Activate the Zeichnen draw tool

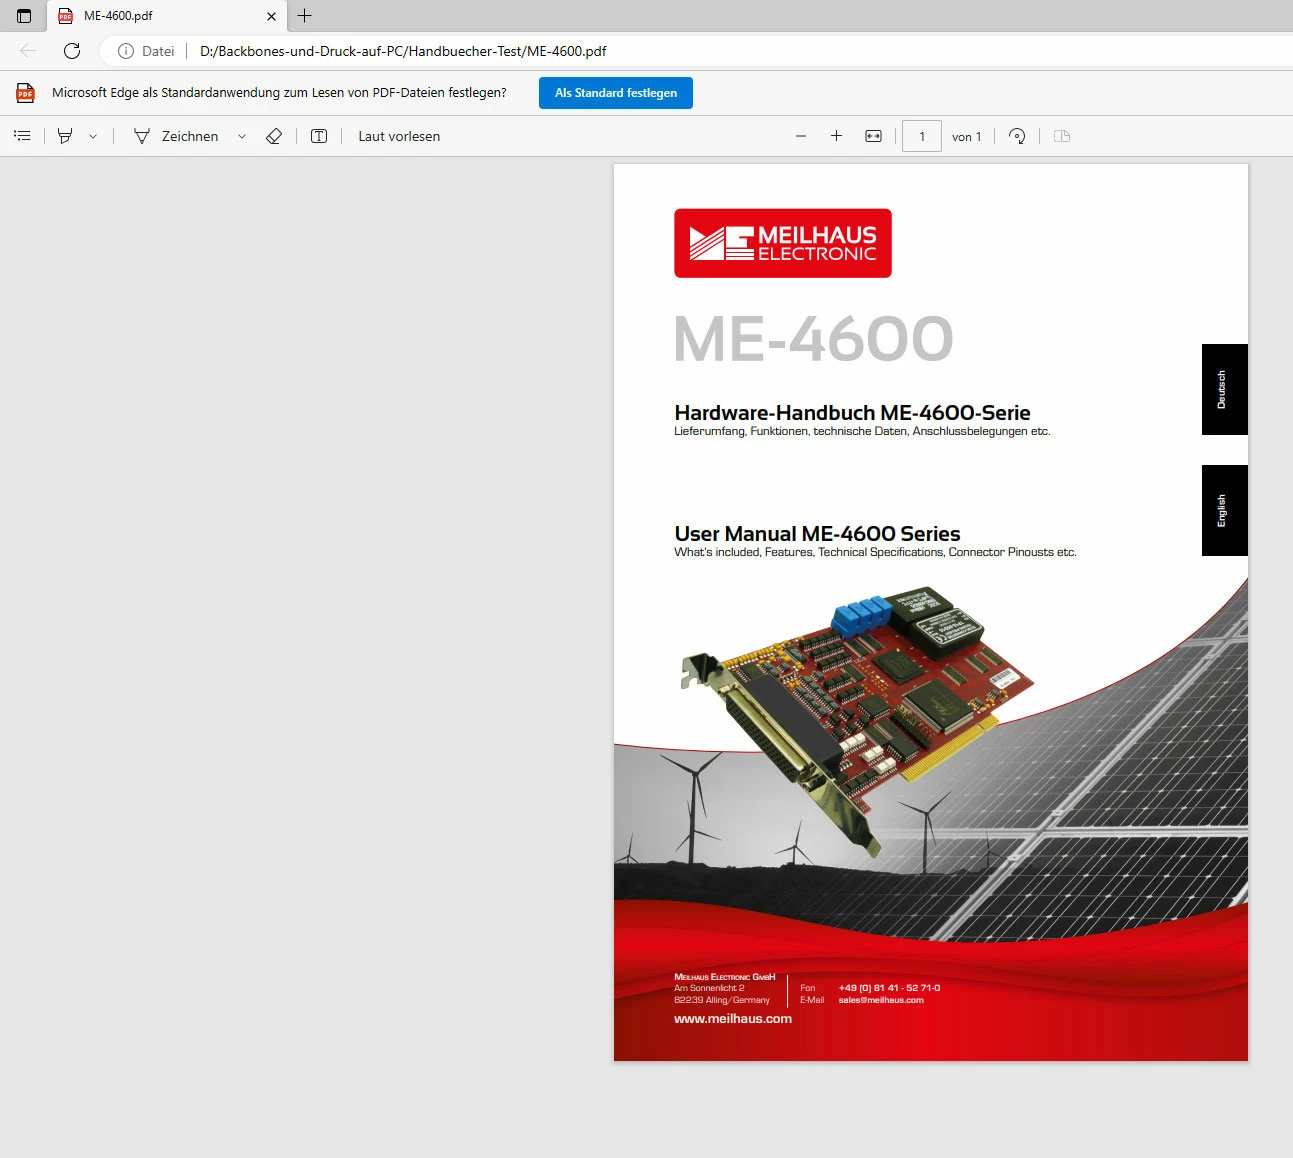[176, 136]
